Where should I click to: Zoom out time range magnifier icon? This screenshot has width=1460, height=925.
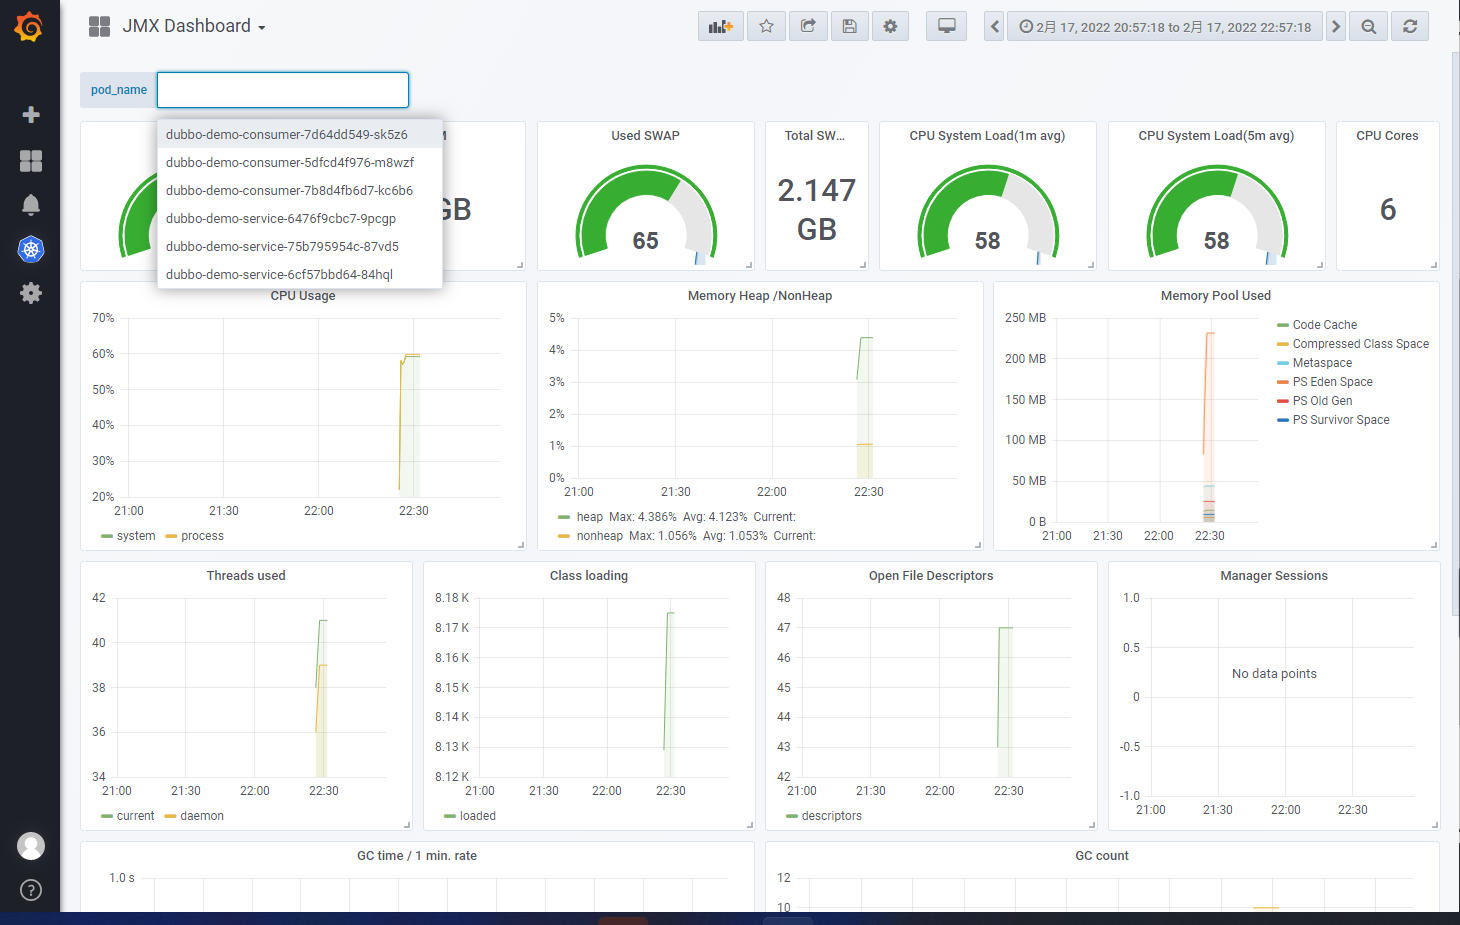point(1368,27)
